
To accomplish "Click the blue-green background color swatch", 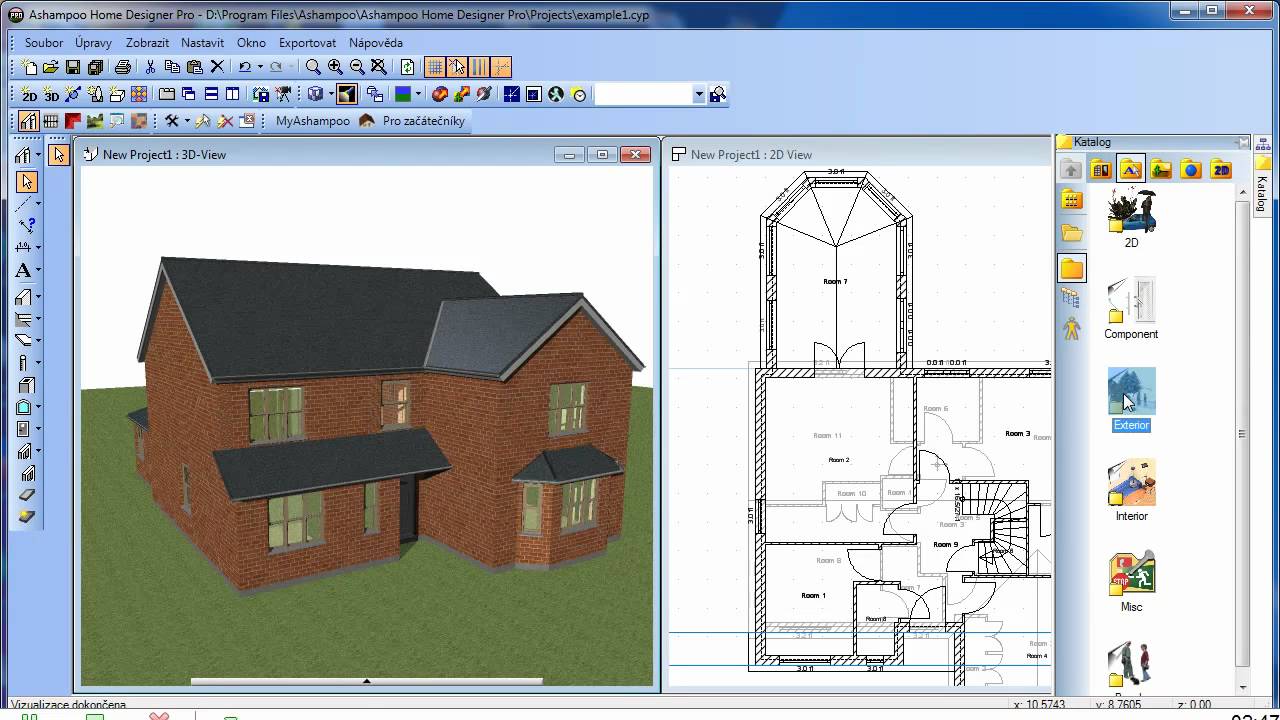I will coord(401,94).
